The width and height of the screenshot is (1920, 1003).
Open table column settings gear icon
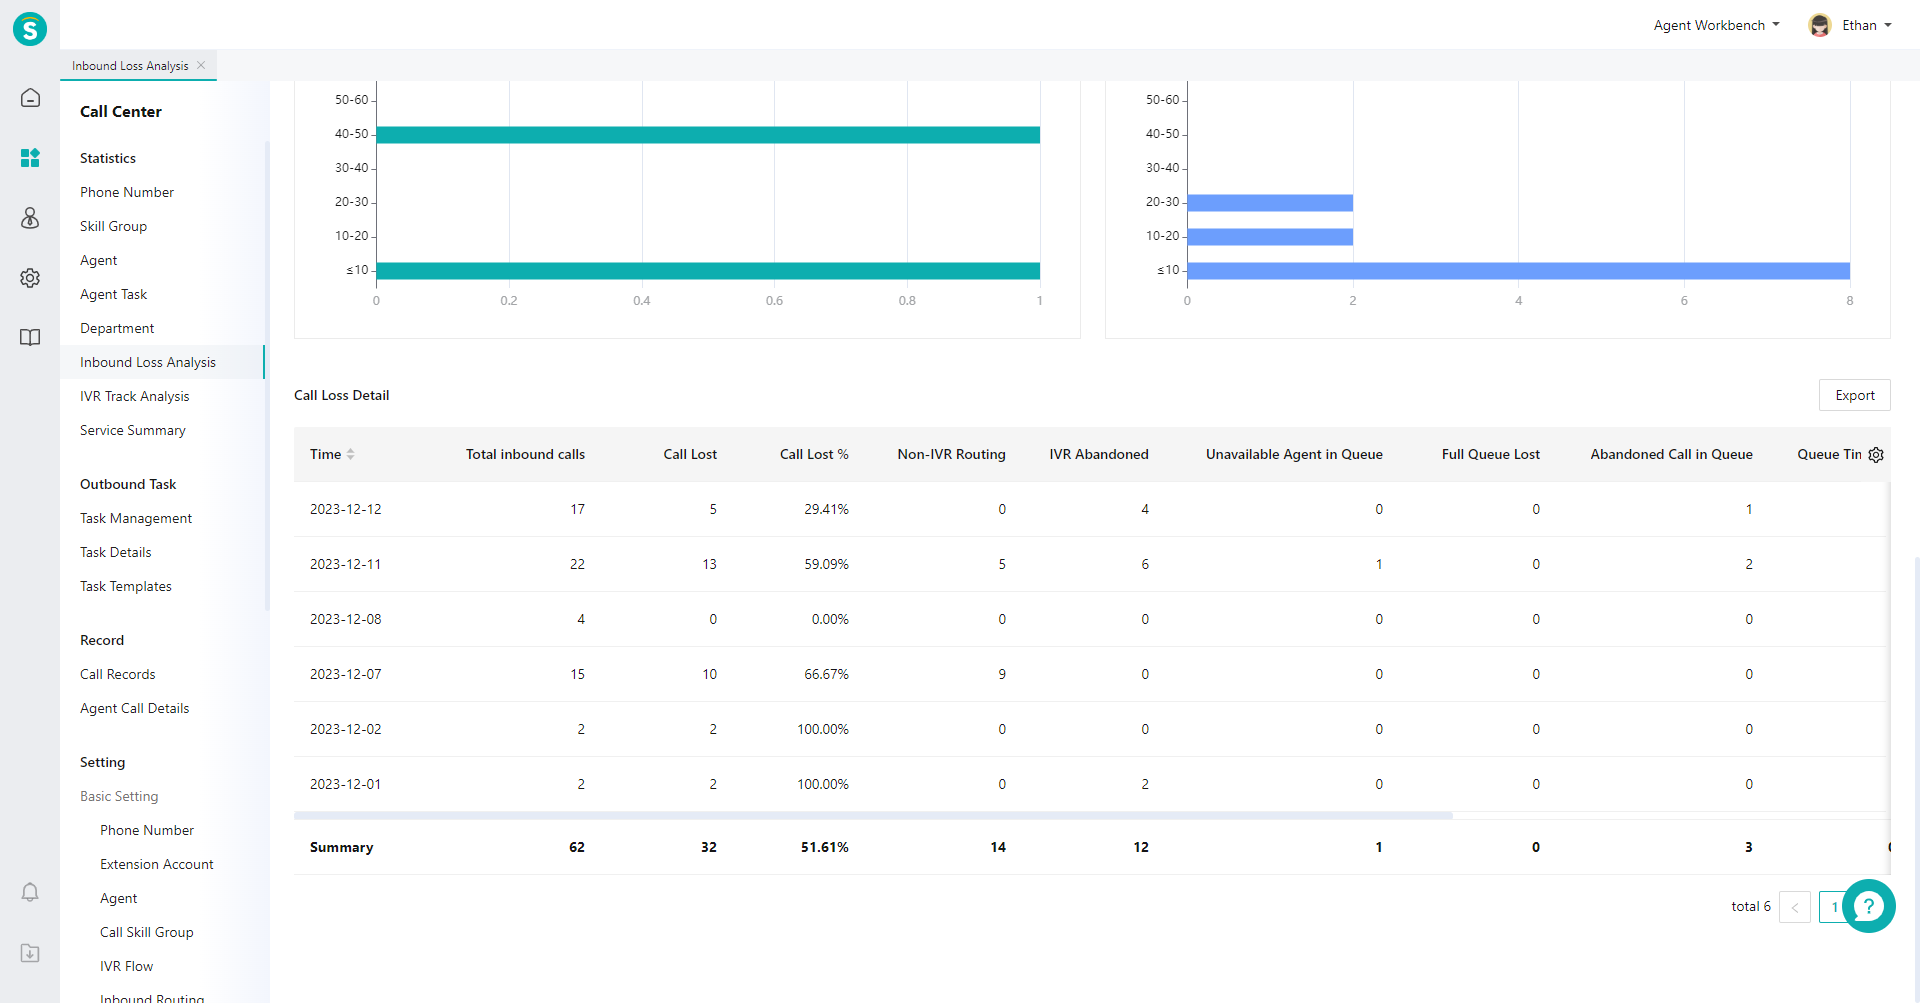[1876, 455]
